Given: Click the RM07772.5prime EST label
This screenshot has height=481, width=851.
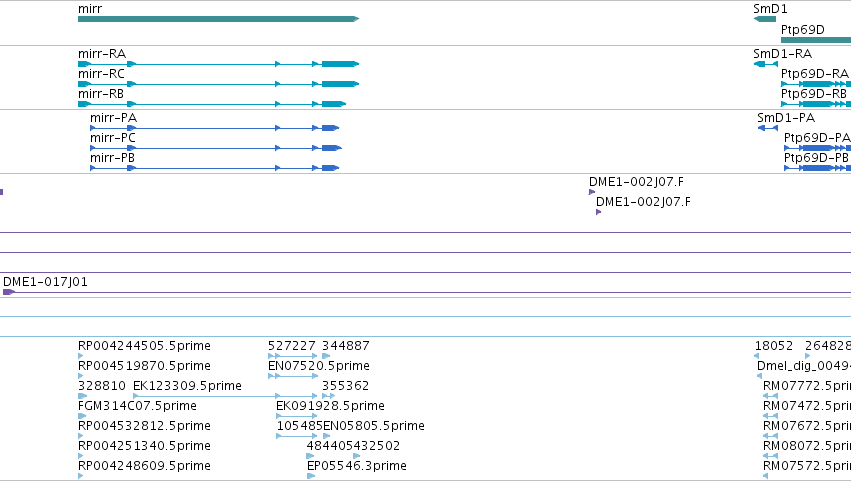Looking at the screenshot, I should [x=807, y=386].
